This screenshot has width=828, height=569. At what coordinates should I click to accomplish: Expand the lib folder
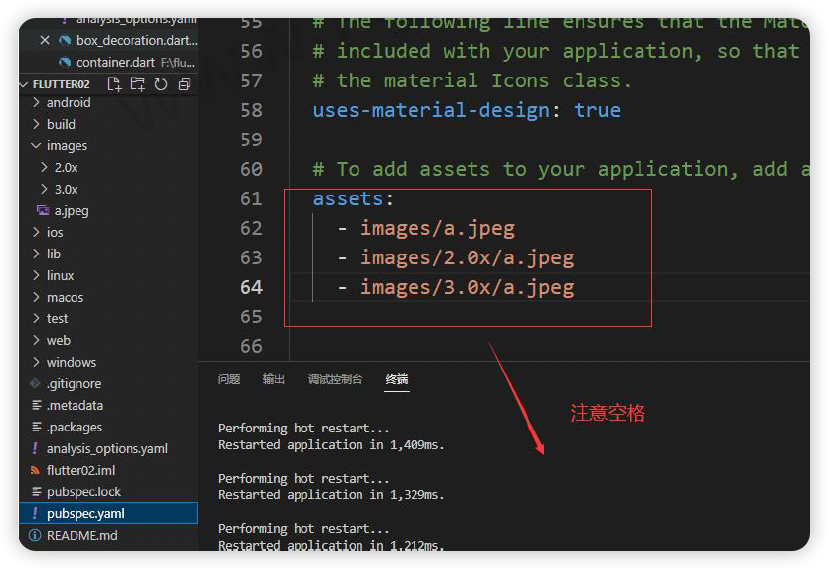[x=36, y=254]
